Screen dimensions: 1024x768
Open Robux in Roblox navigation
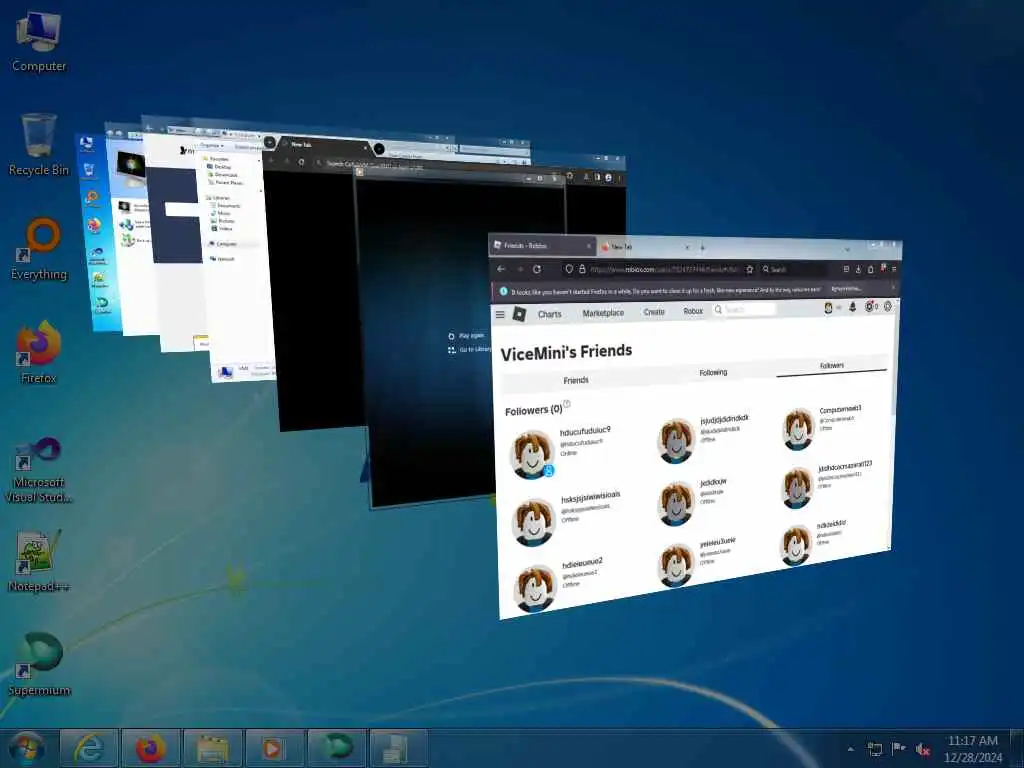(x=693, y=311)
